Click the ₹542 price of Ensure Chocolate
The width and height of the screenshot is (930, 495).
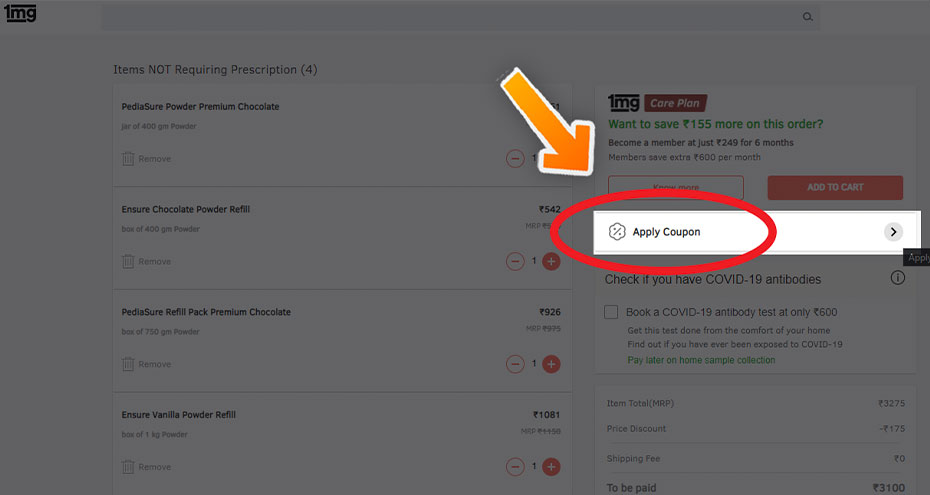click(x=549, y=209)
